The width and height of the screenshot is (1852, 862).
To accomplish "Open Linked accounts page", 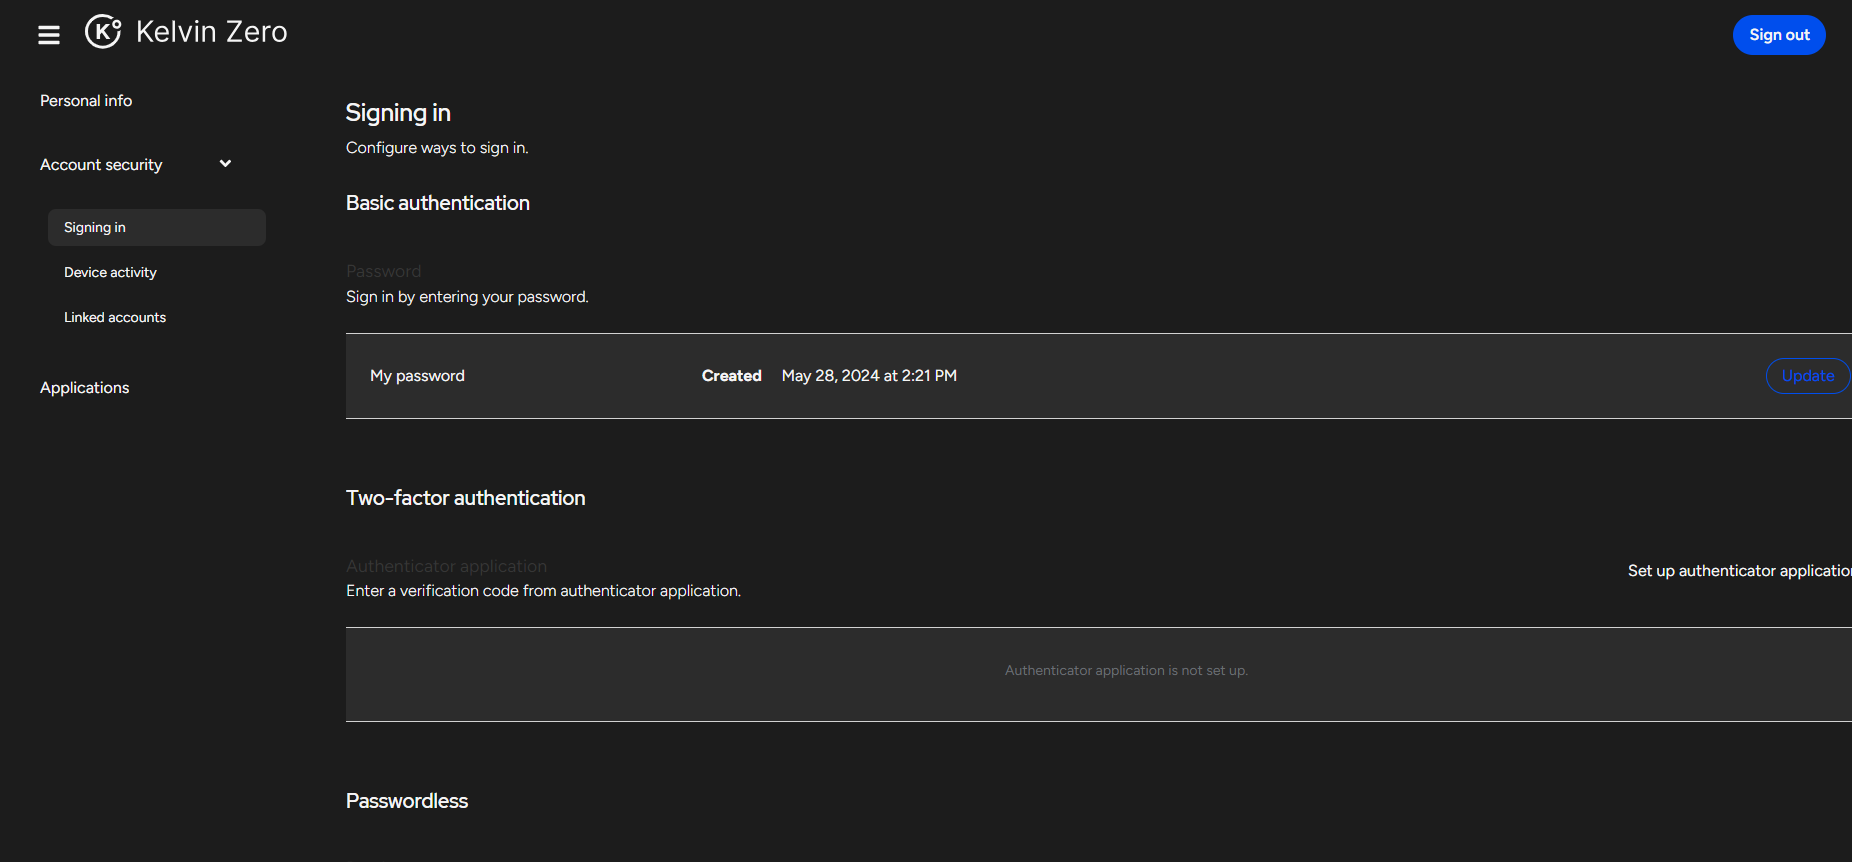I will pos(115,318).
